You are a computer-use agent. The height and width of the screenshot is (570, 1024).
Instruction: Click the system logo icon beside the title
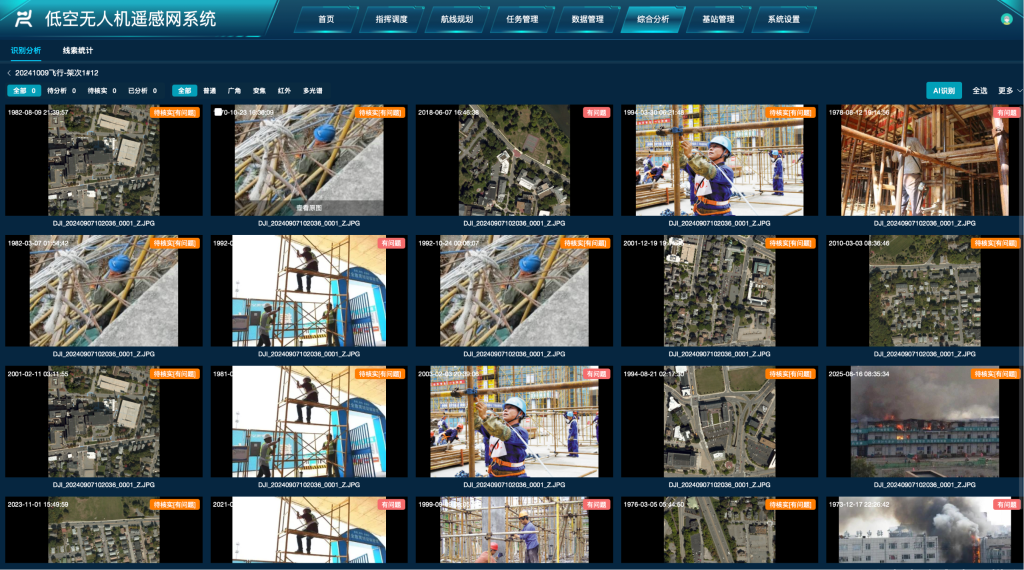click(24, 19)
